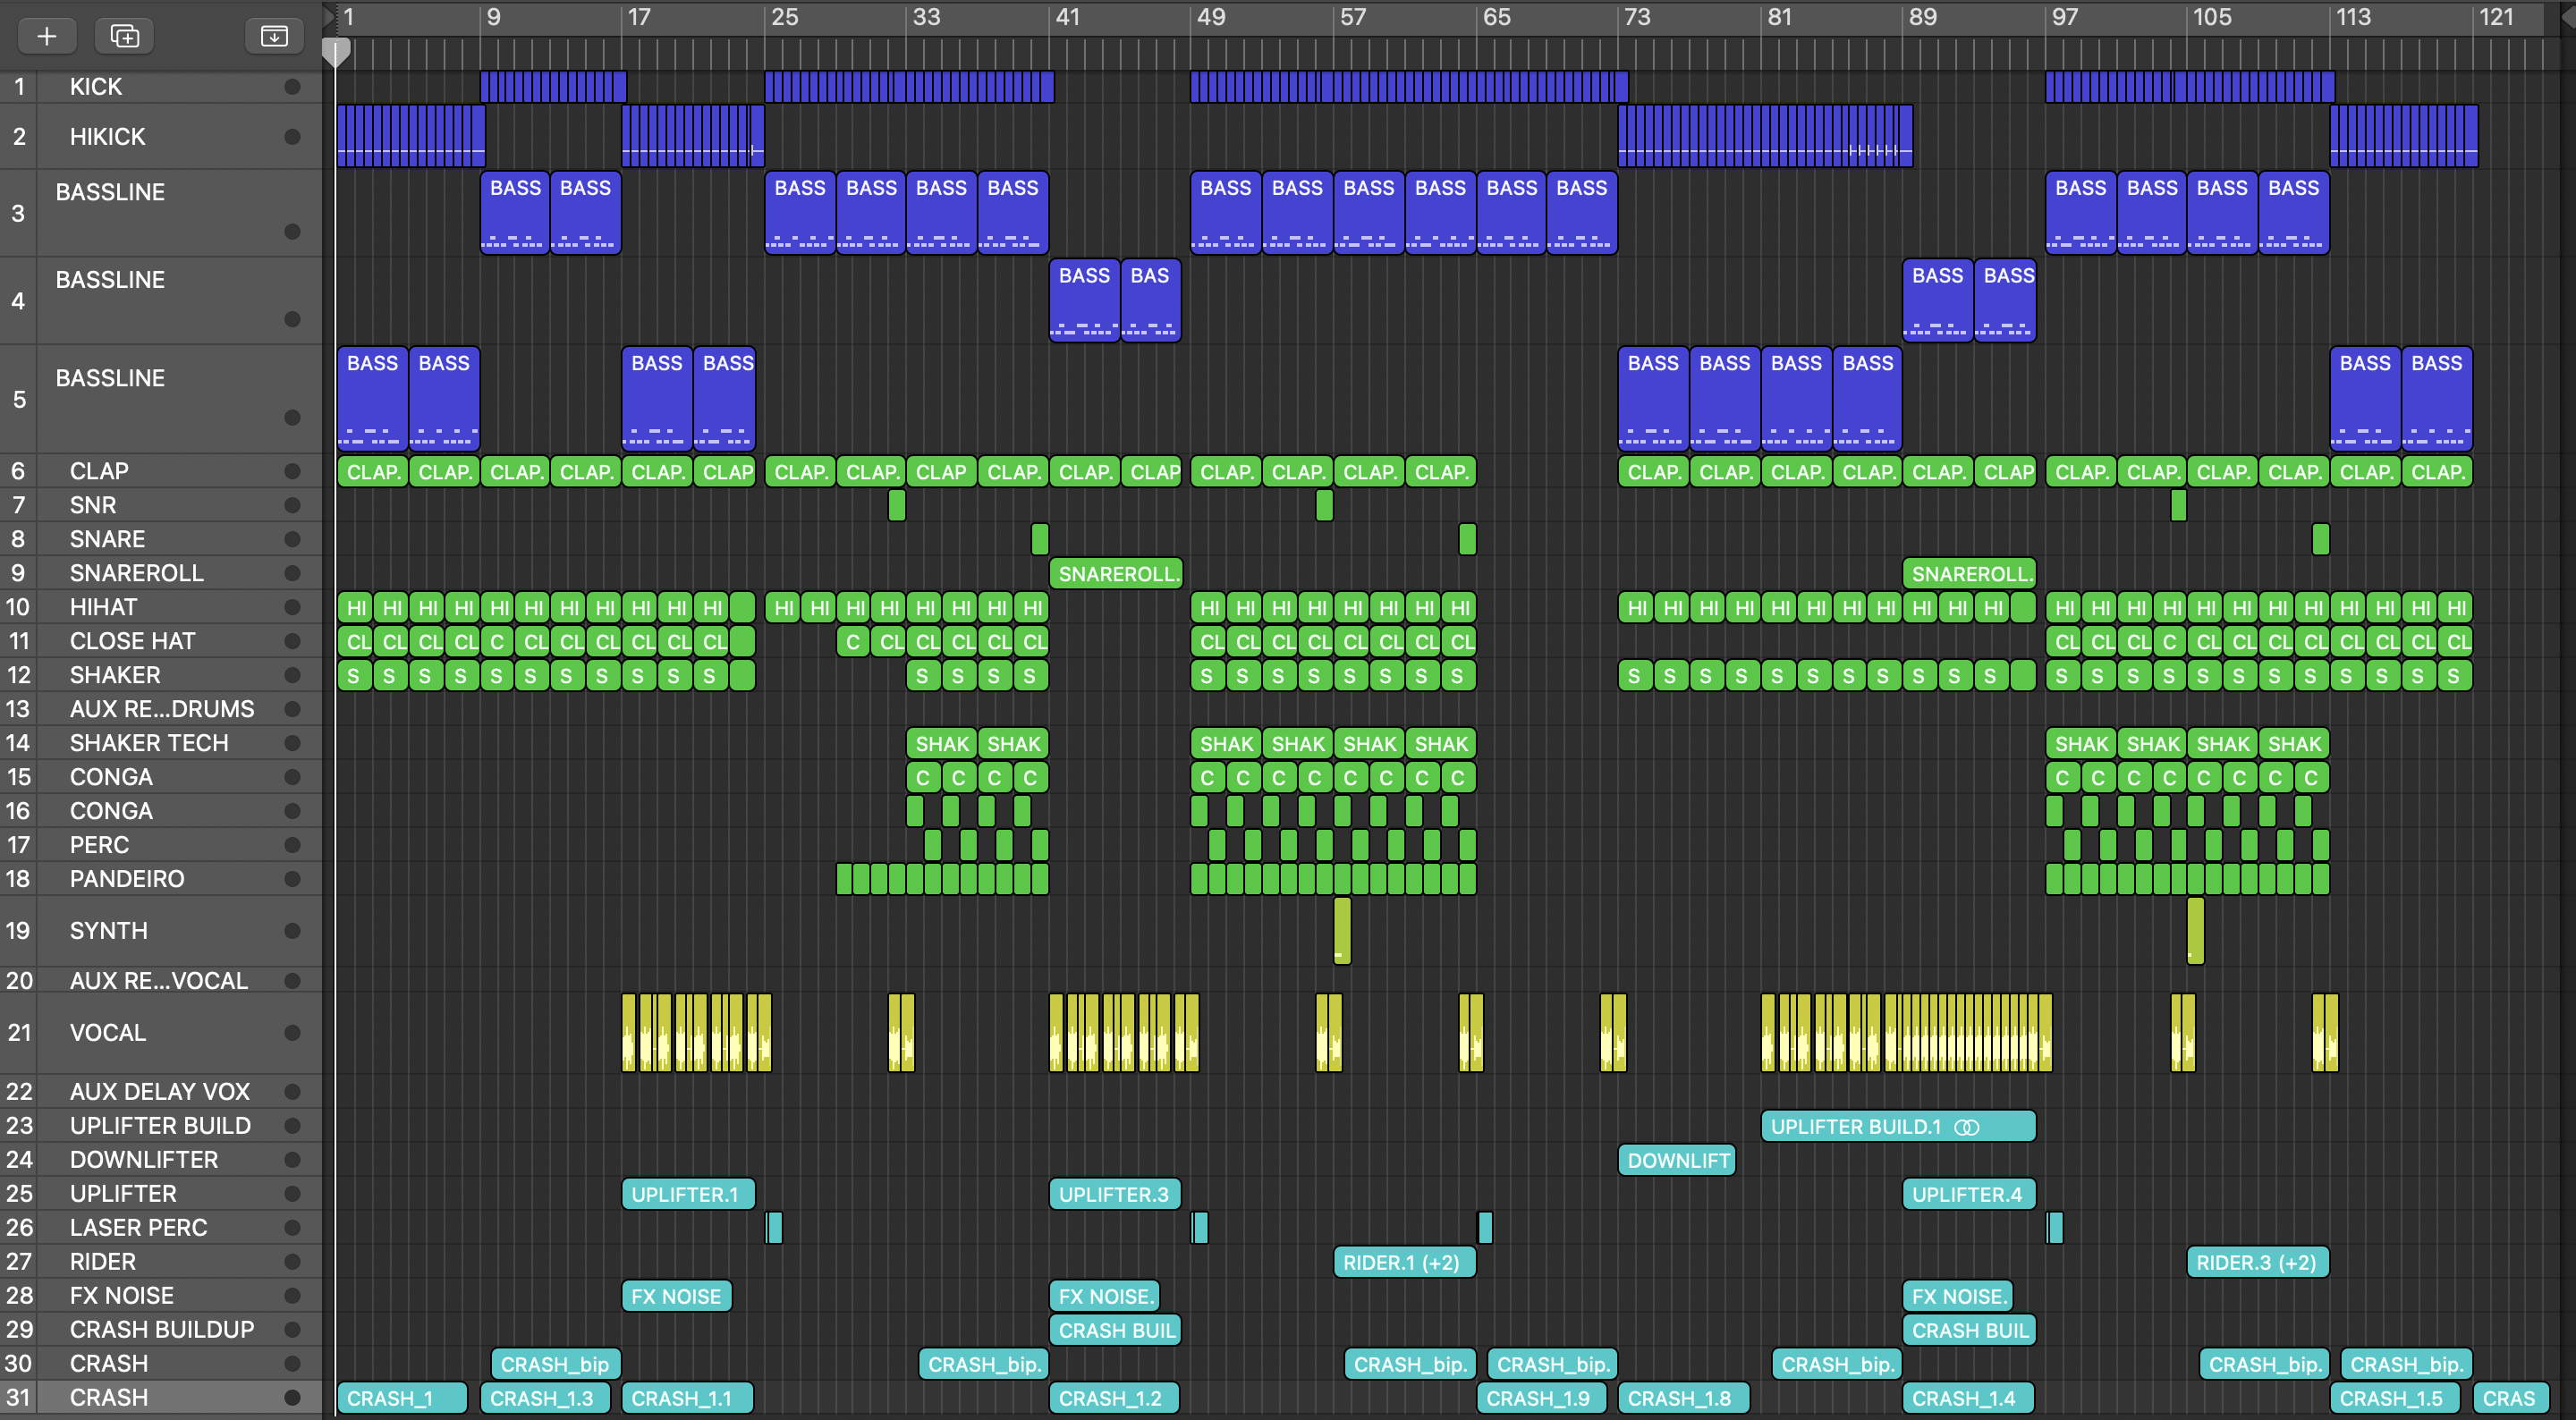This screenshot has width=2576, height=1420.
Task: Click the add new track plus button
Action: [x=46, y=36]
